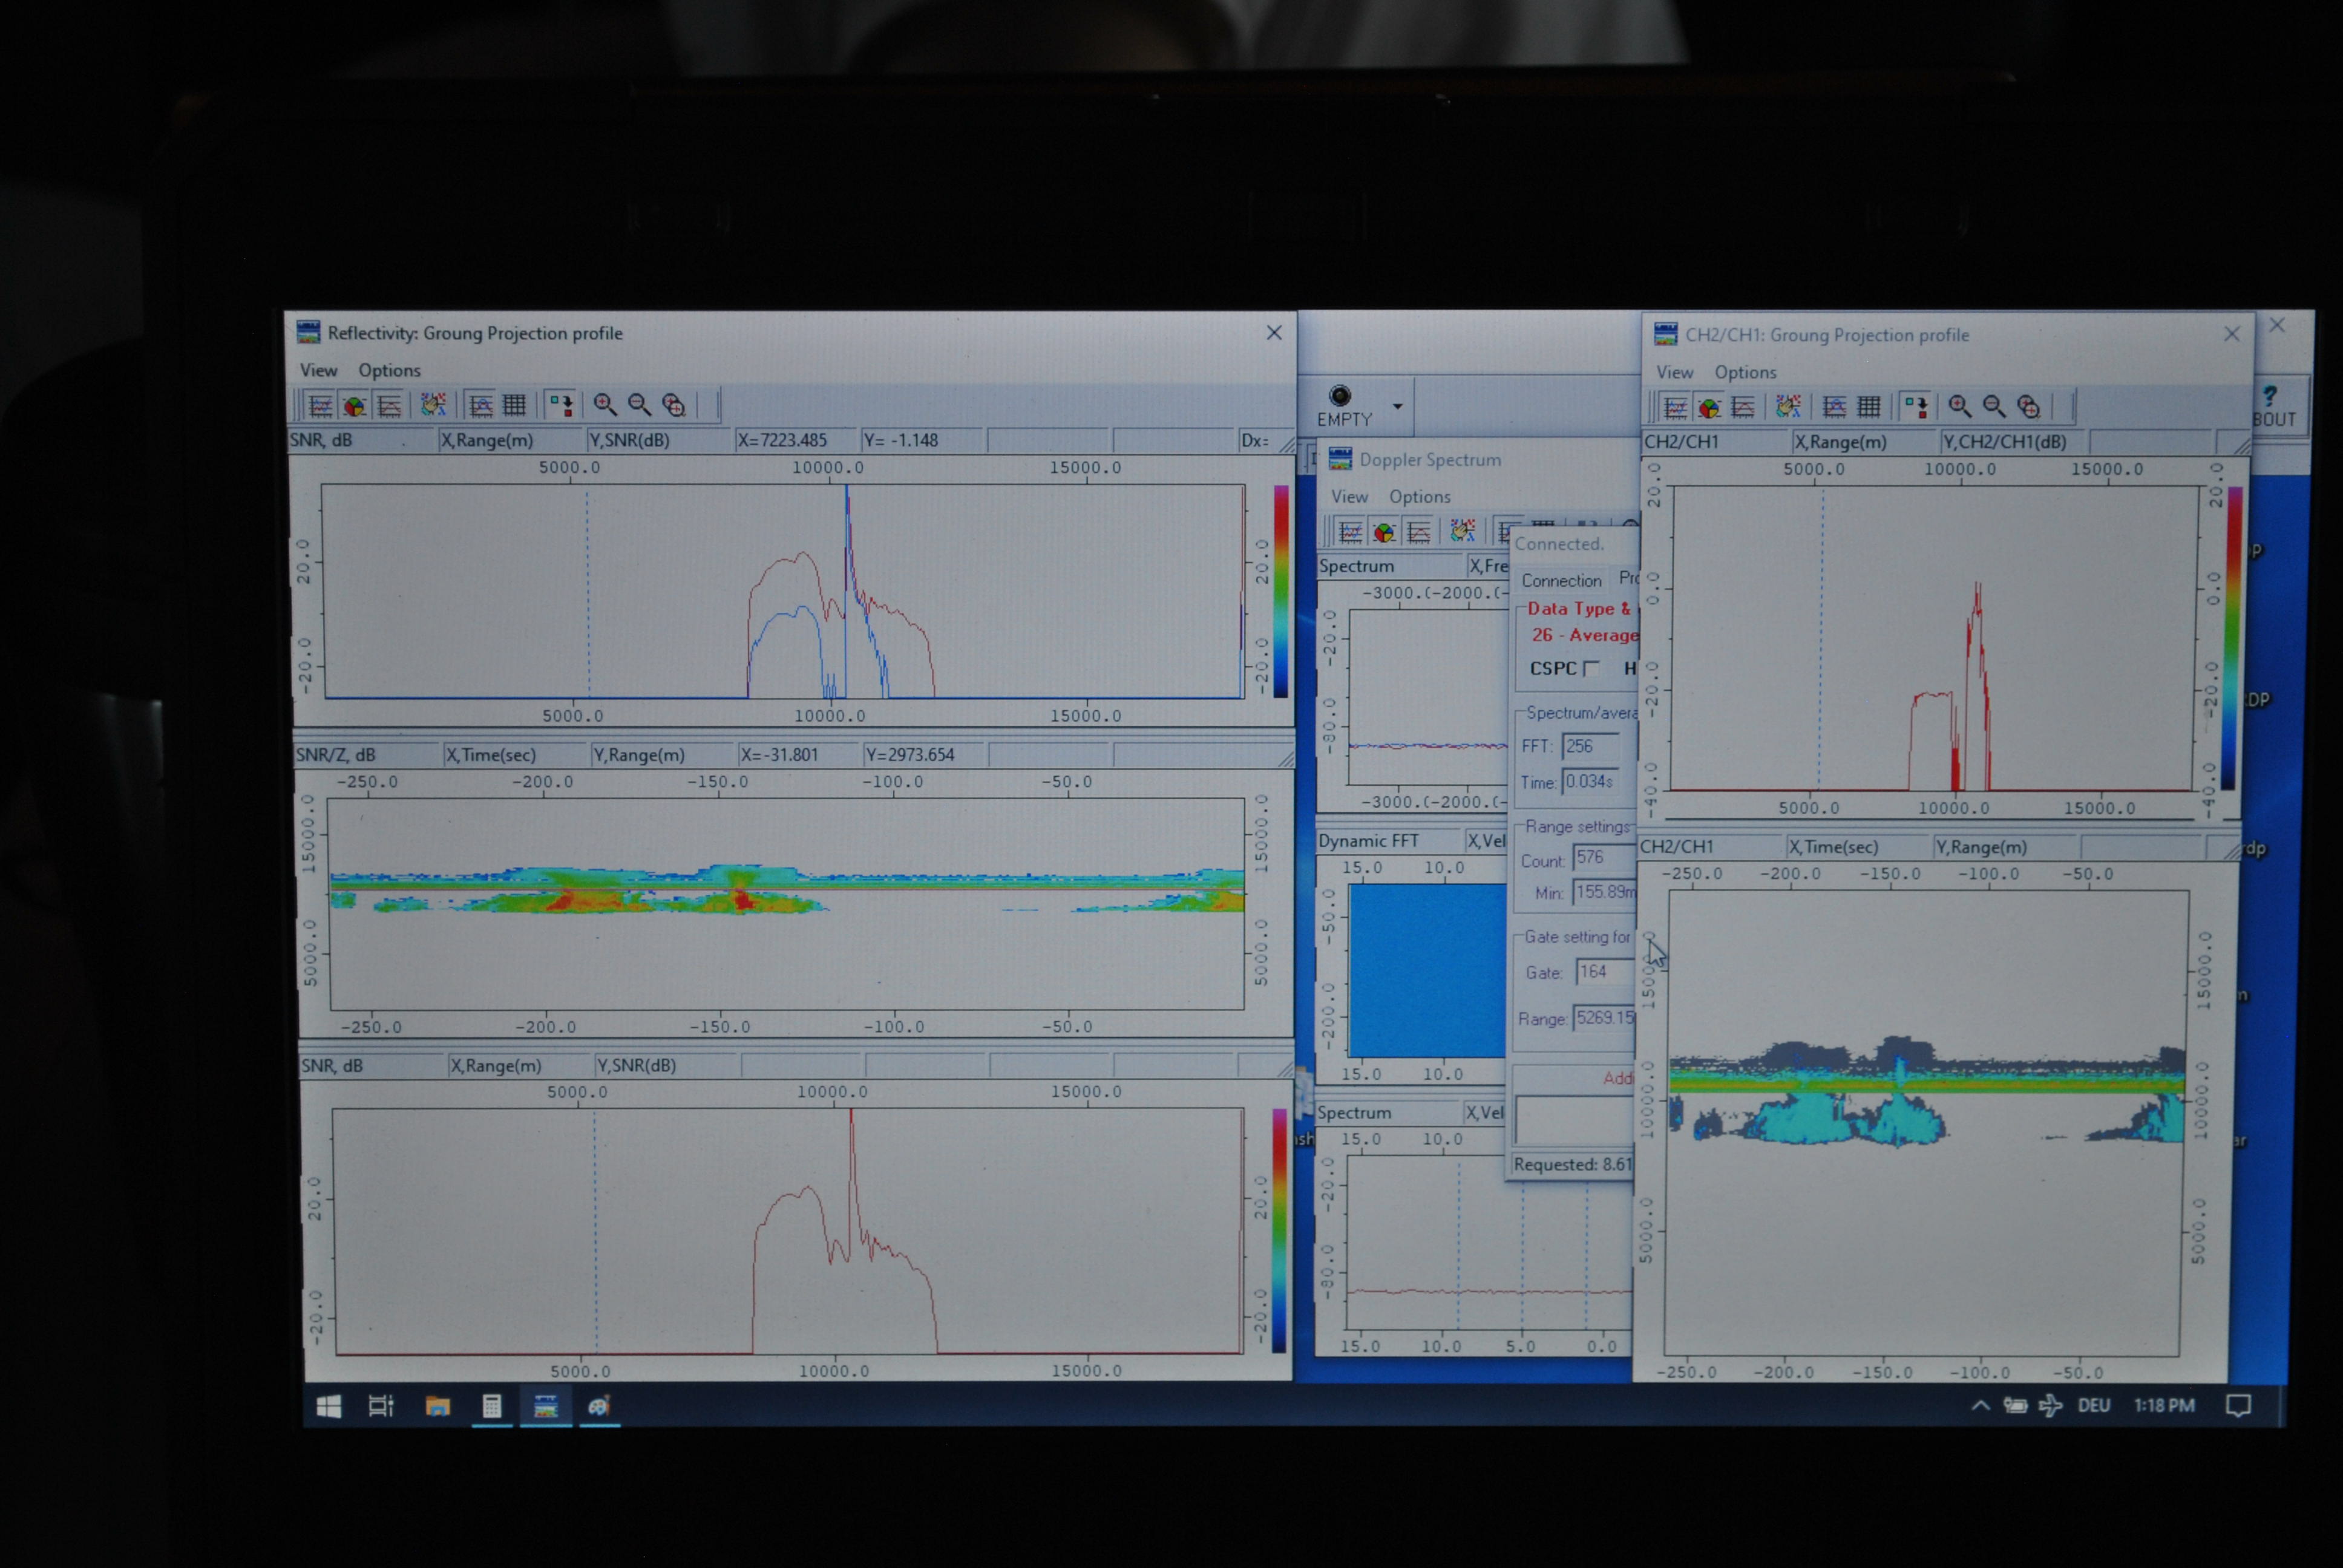
Task: Open Options menu in Reflectivity window
Action: (x=389, y=370)
